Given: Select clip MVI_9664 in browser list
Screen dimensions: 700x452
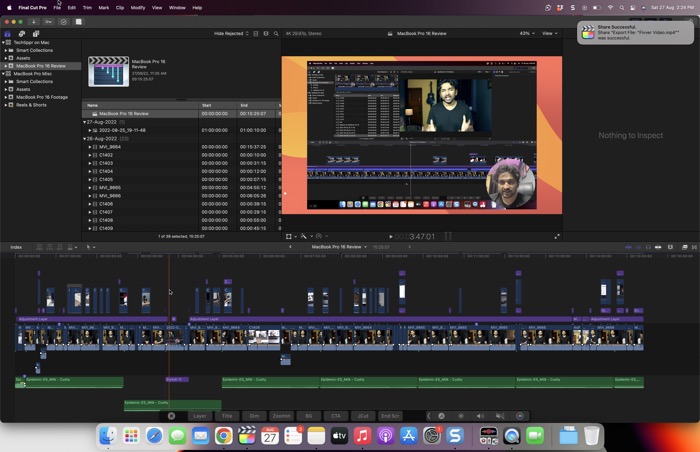Looking at the screenshot, I should pos(182,146).
